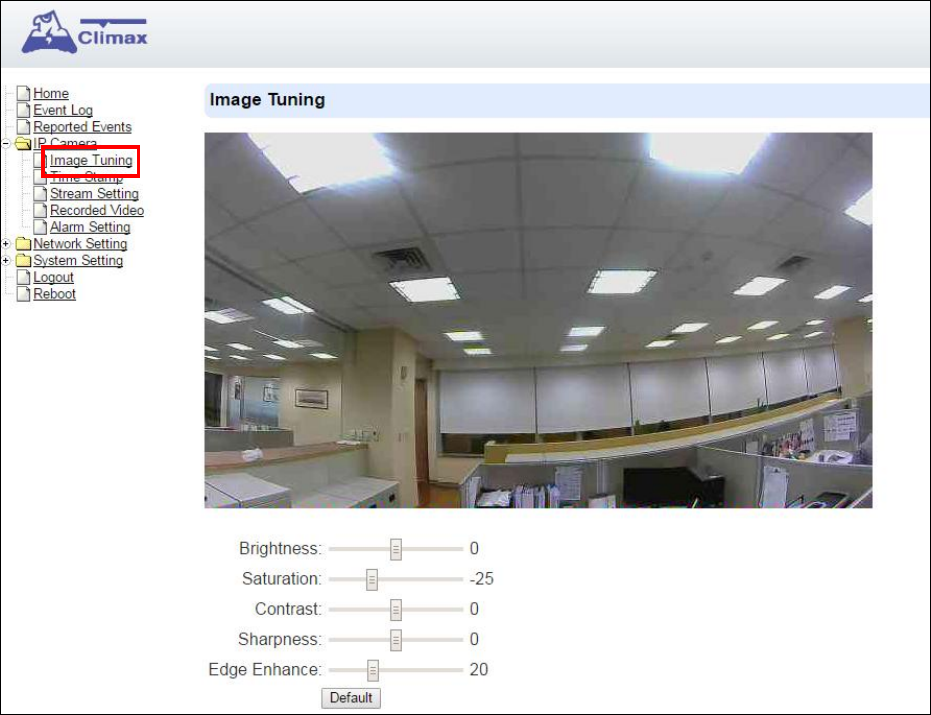The width and height of the screenshot is (931, 715).
Task: Open Alarm Setting page
Action: (x=90, y=227)
